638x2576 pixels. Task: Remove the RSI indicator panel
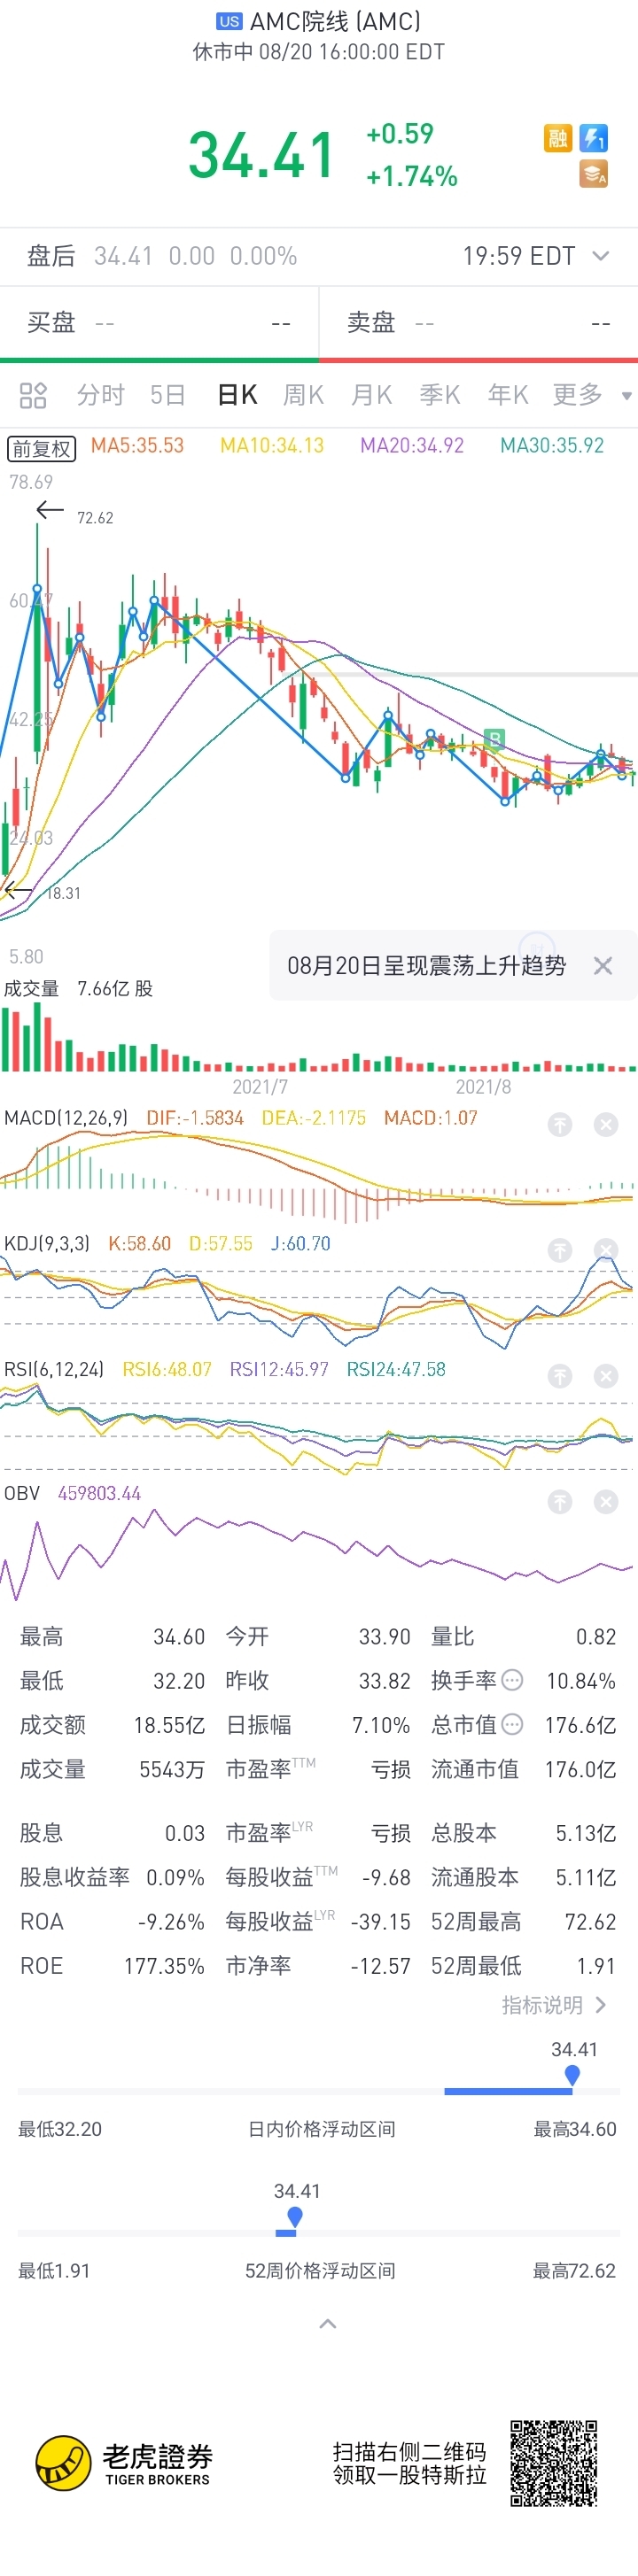coord(606,1376)
